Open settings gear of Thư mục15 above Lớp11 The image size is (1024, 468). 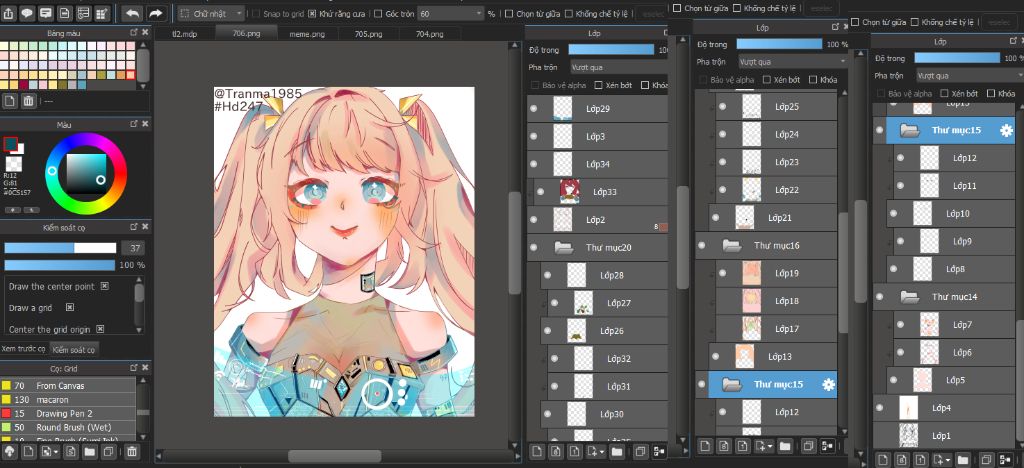tap(1006, 131)
